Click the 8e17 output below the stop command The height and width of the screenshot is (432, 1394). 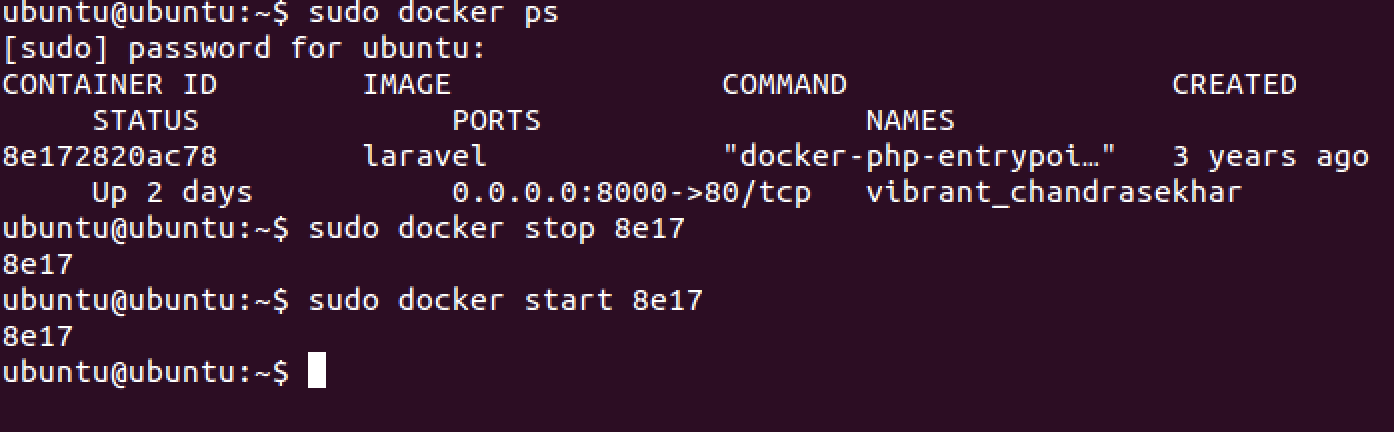tap(37, 264)
